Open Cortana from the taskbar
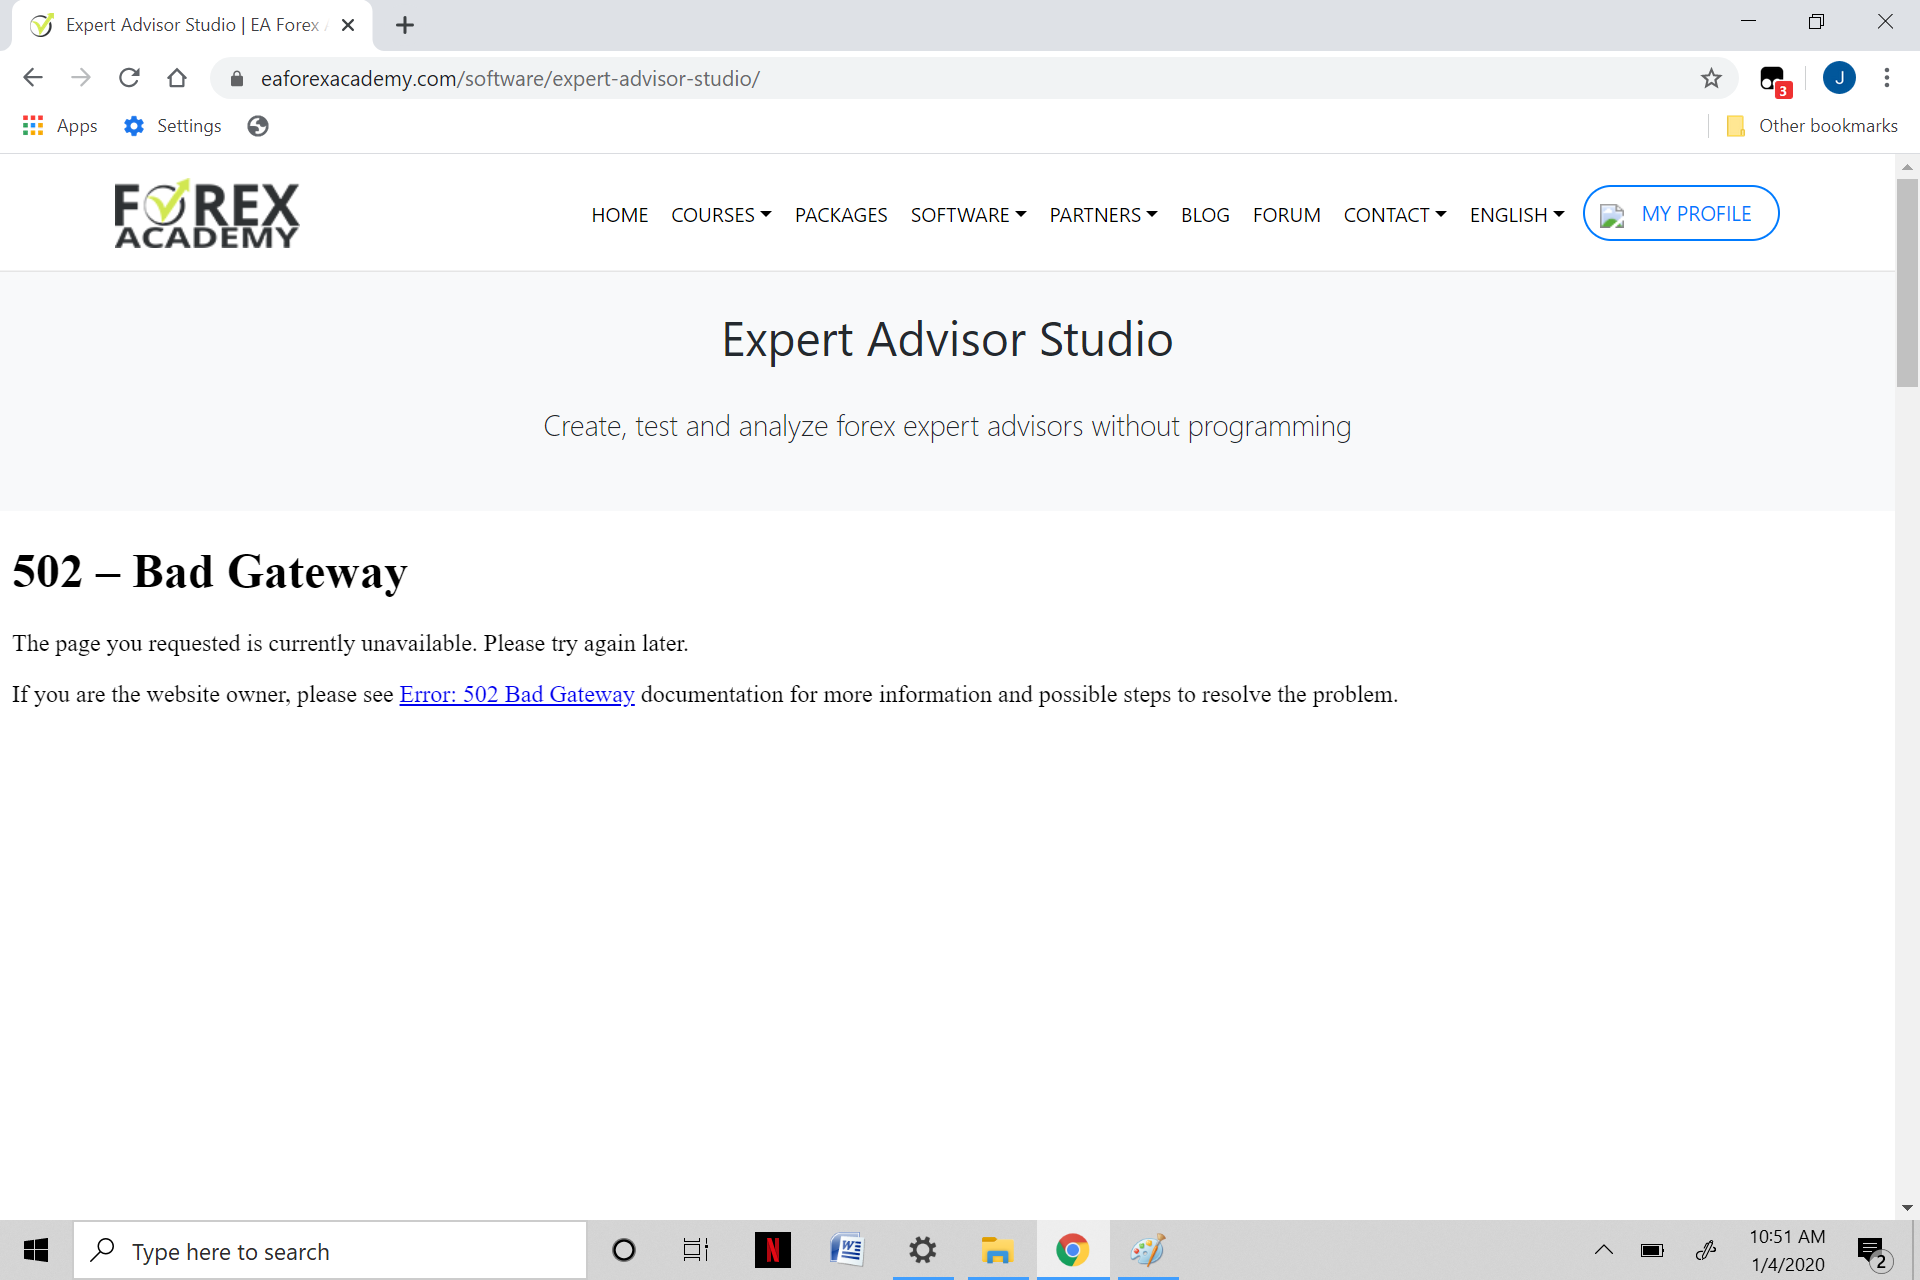 tap(624, 1250)
